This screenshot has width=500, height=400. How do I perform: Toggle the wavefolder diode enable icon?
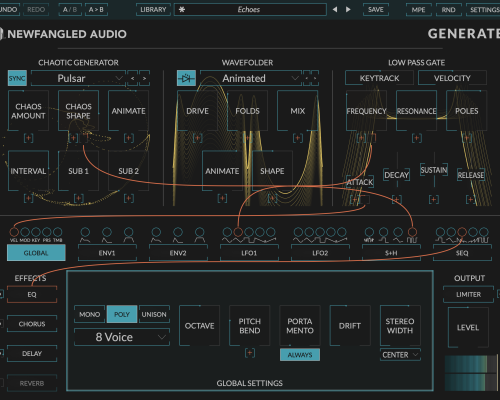coord(186,78)
